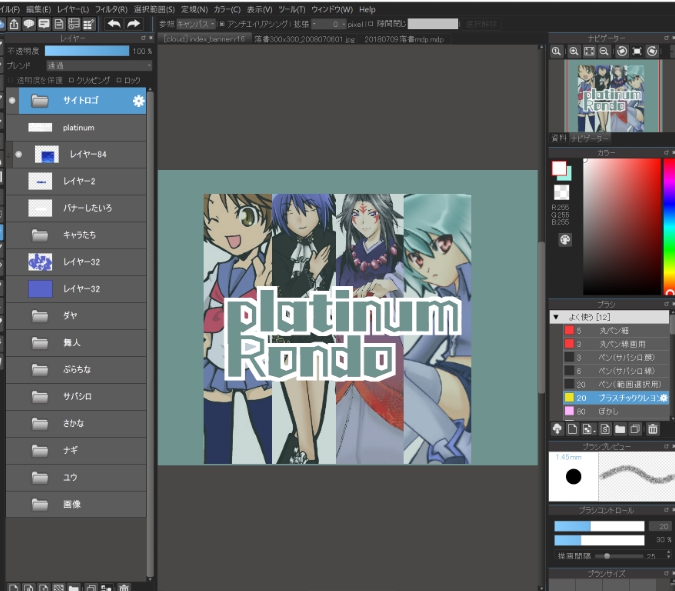This screenshot has height=591, width=675.
Task: Select the transparent color swatch
Action: pyautogui.click(x=561, y=192)
